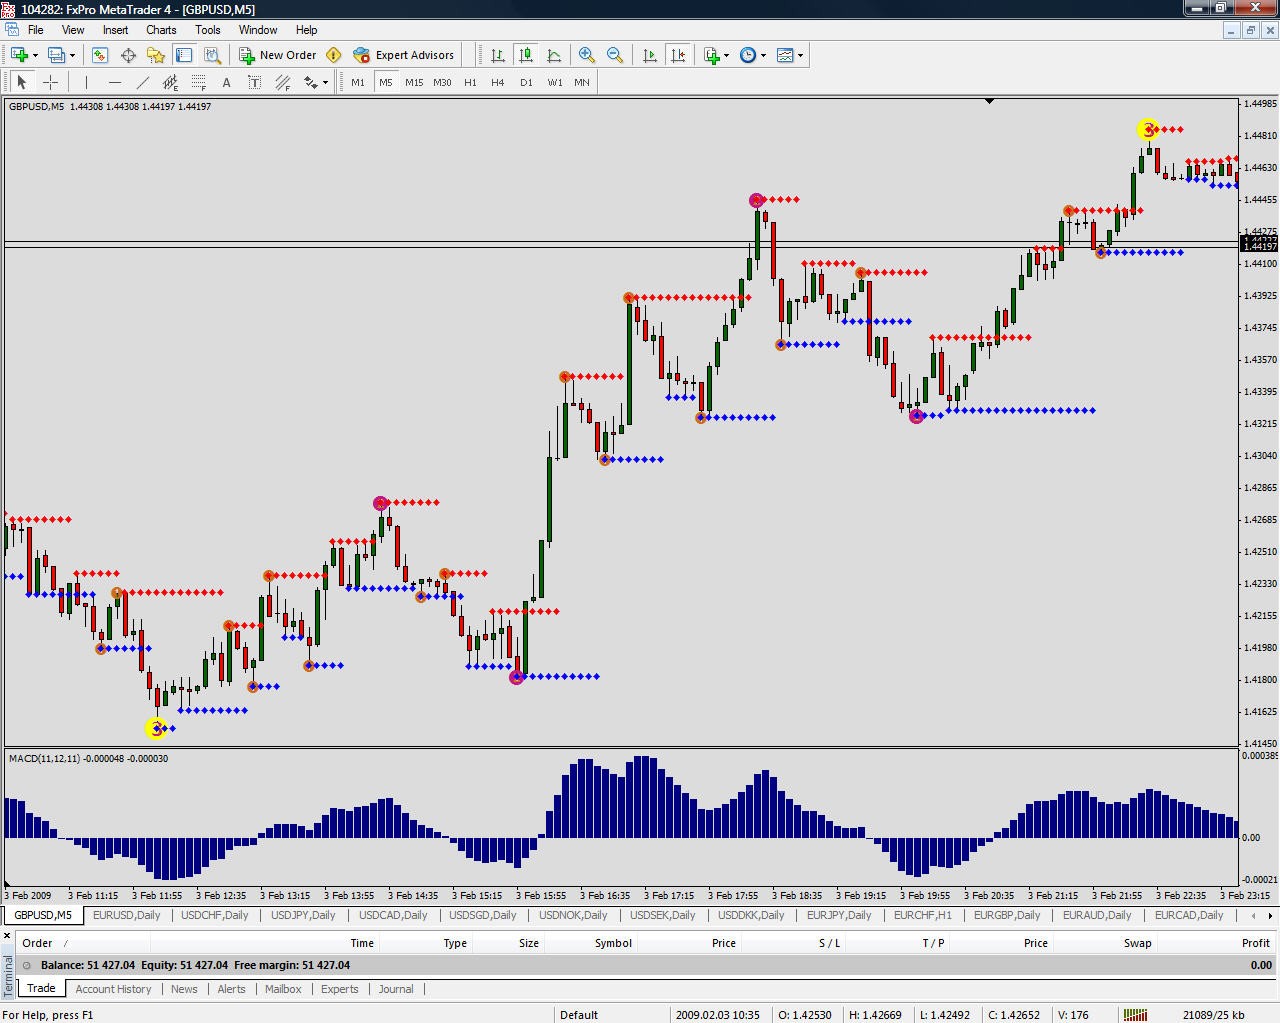Toggle the Market Watch window icon
This screenshot has height=1023, width=1280.
pyautogui.click(x=100, y=55)
